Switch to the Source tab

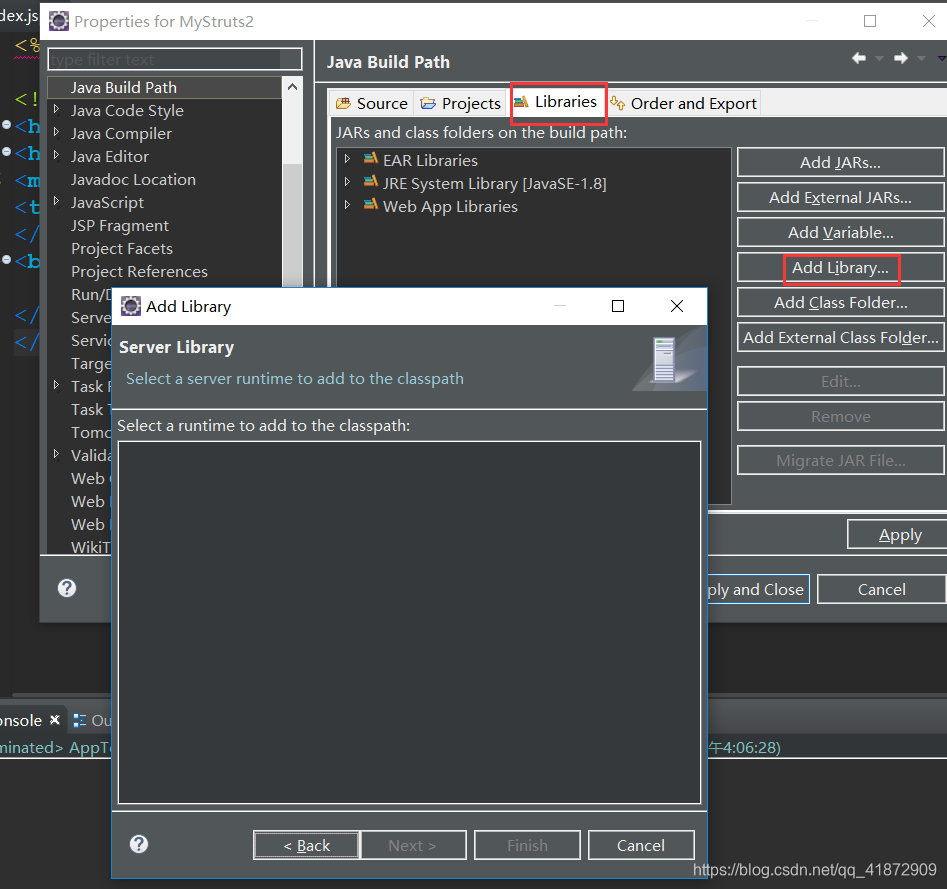coord(371,103)
